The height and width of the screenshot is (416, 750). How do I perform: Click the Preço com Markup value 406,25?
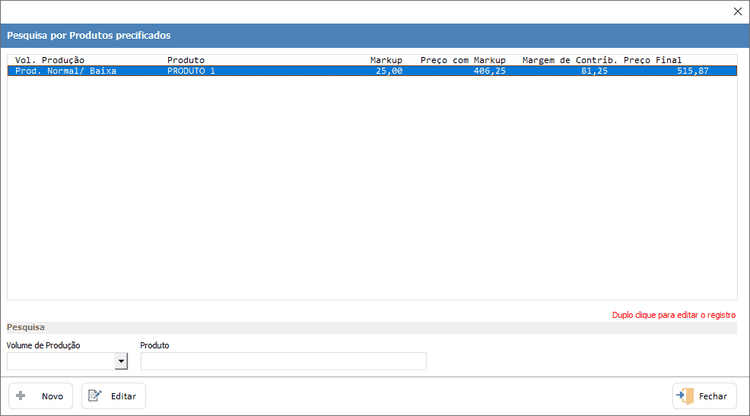point(489,71)
